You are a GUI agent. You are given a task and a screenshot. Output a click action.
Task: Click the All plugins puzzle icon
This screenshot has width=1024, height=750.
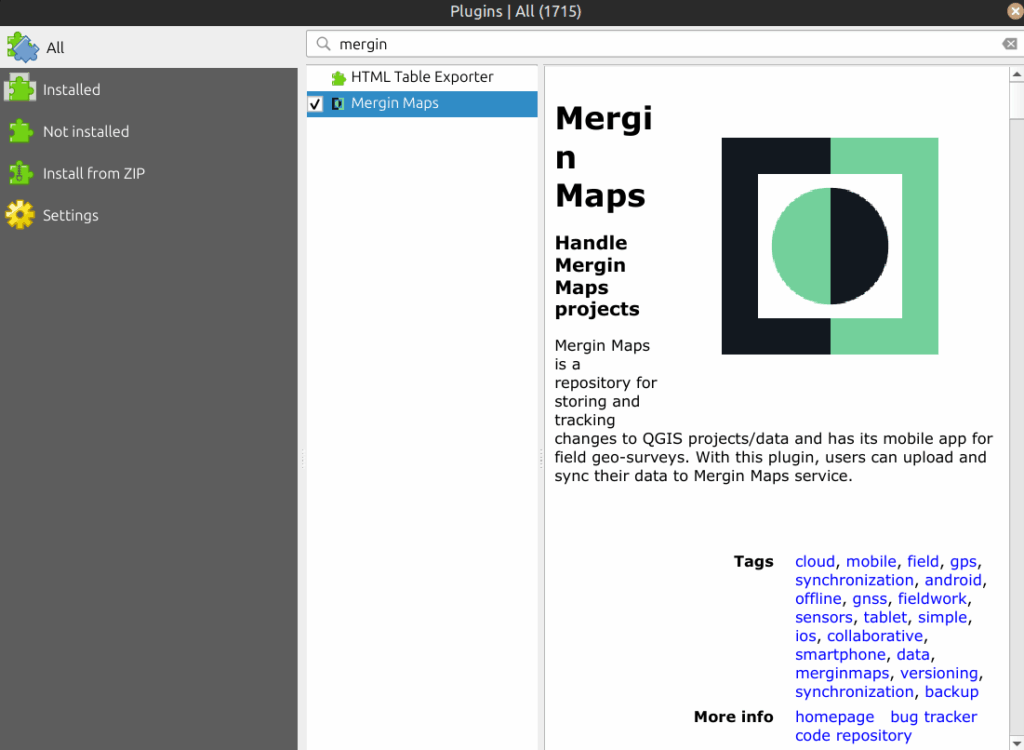pyautogui.click(x=22, y=47)
